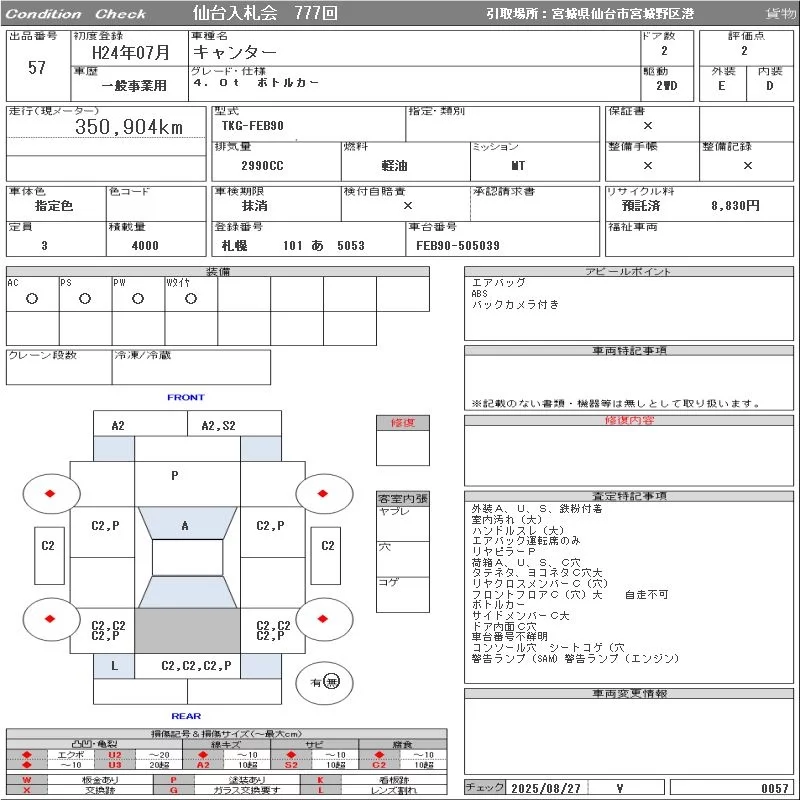Select first registration date H24年07月
Viewport: 800px width, 800px height.
131,53
